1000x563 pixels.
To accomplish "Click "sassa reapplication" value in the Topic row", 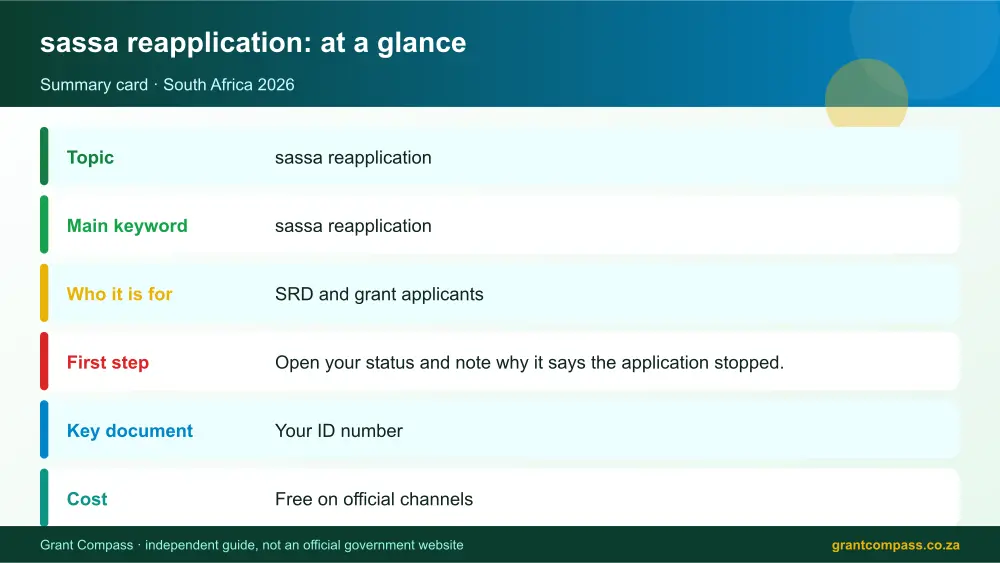I will [353, 157].
